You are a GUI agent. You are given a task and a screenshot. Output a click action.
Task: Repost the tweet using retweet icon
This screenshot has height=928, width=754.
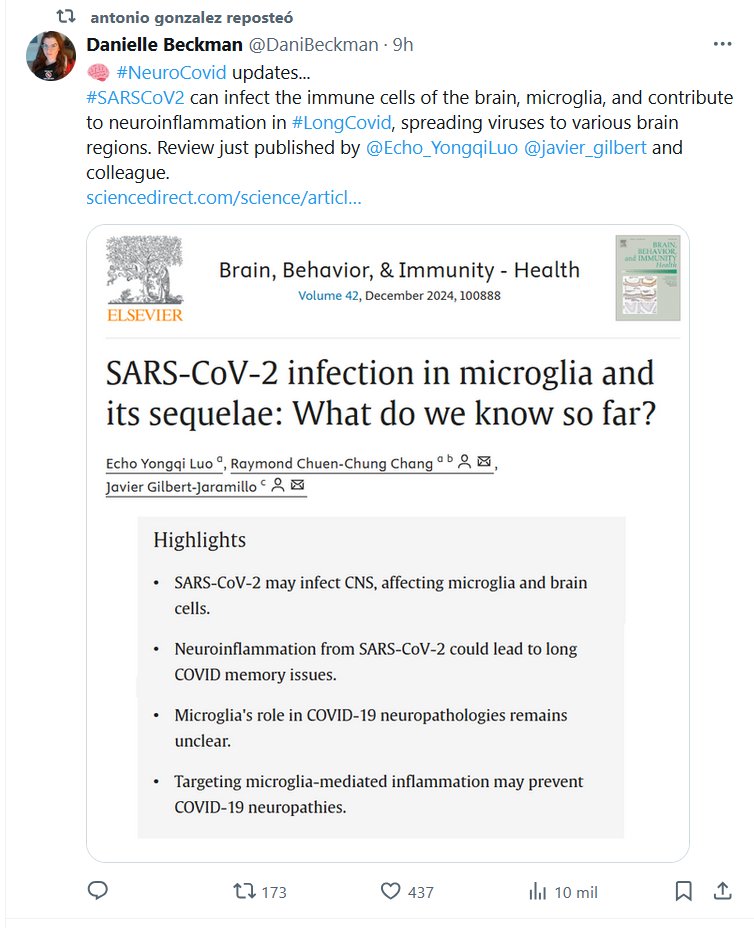243,890
